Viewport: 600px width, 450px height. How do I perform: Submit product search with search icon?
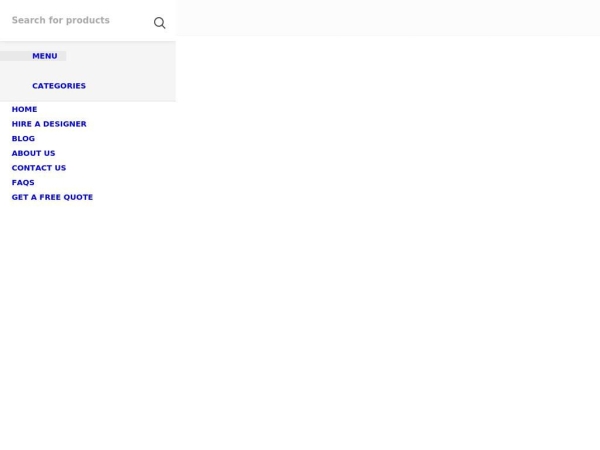[159, 22]
